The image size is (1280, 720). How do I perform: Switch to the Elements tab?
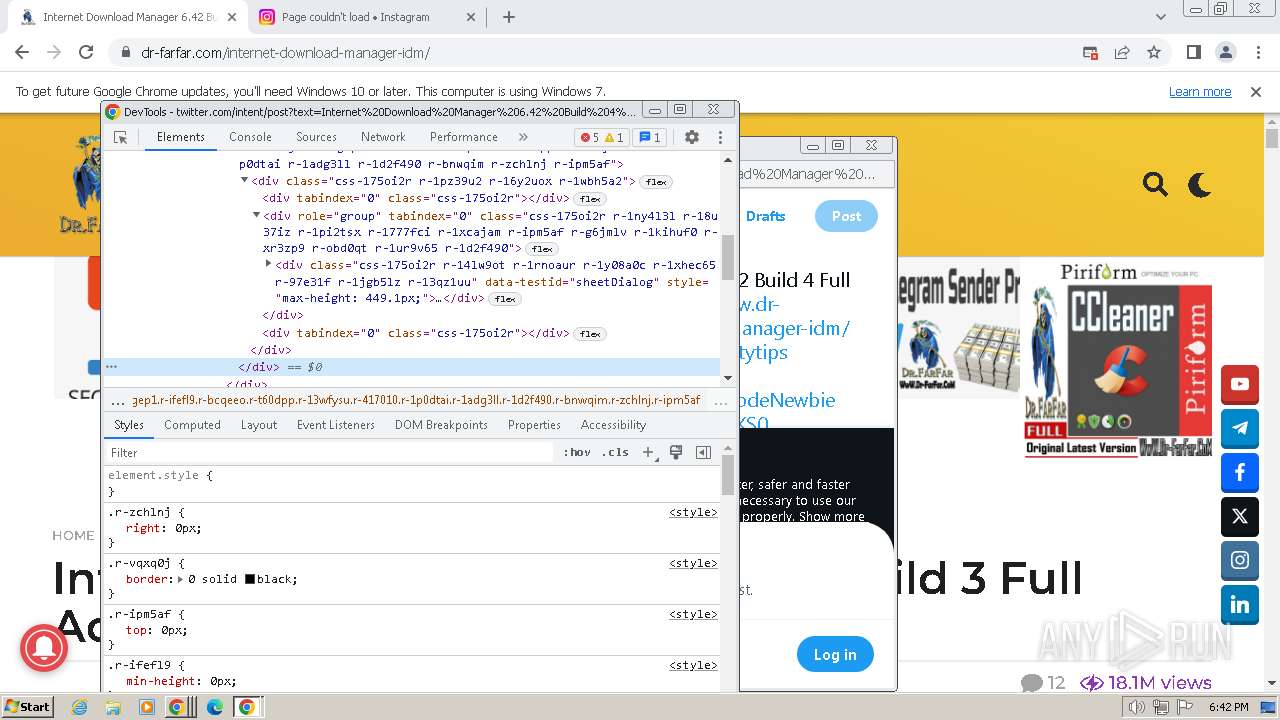(181, 137)
